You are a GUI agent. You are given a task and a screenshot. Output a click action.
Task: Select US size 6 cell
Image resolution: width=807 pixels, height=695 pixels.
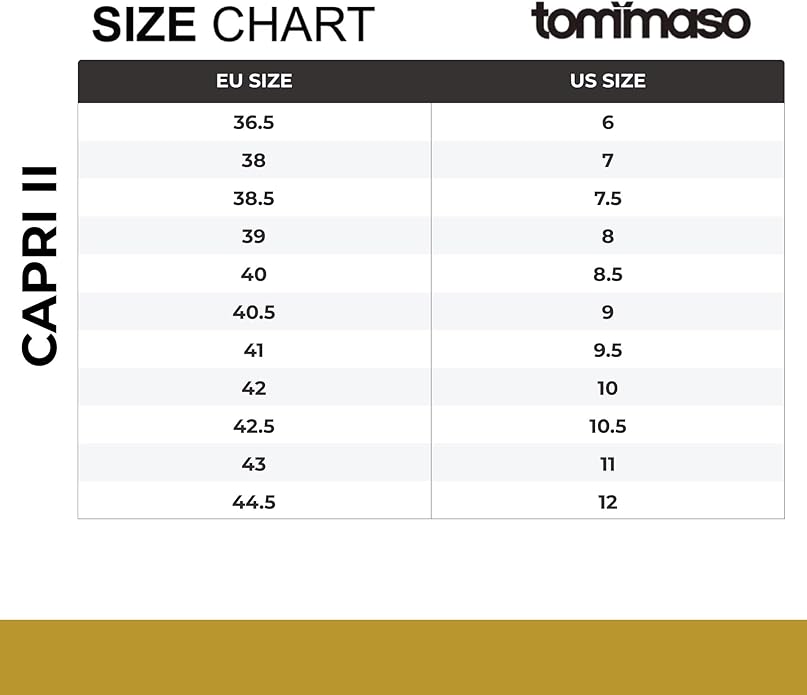pos(608,123)
